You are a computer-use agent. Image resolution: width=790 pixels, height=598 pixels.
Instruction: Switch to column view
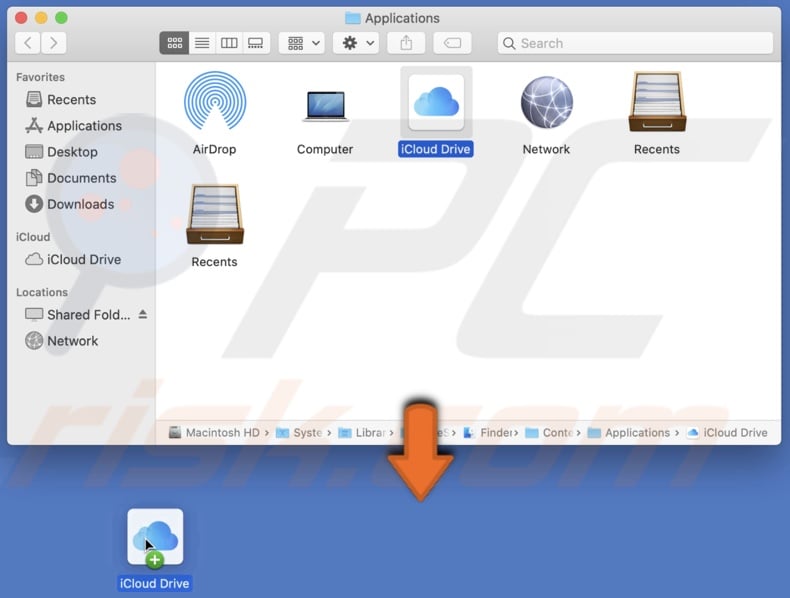point(229,43)
